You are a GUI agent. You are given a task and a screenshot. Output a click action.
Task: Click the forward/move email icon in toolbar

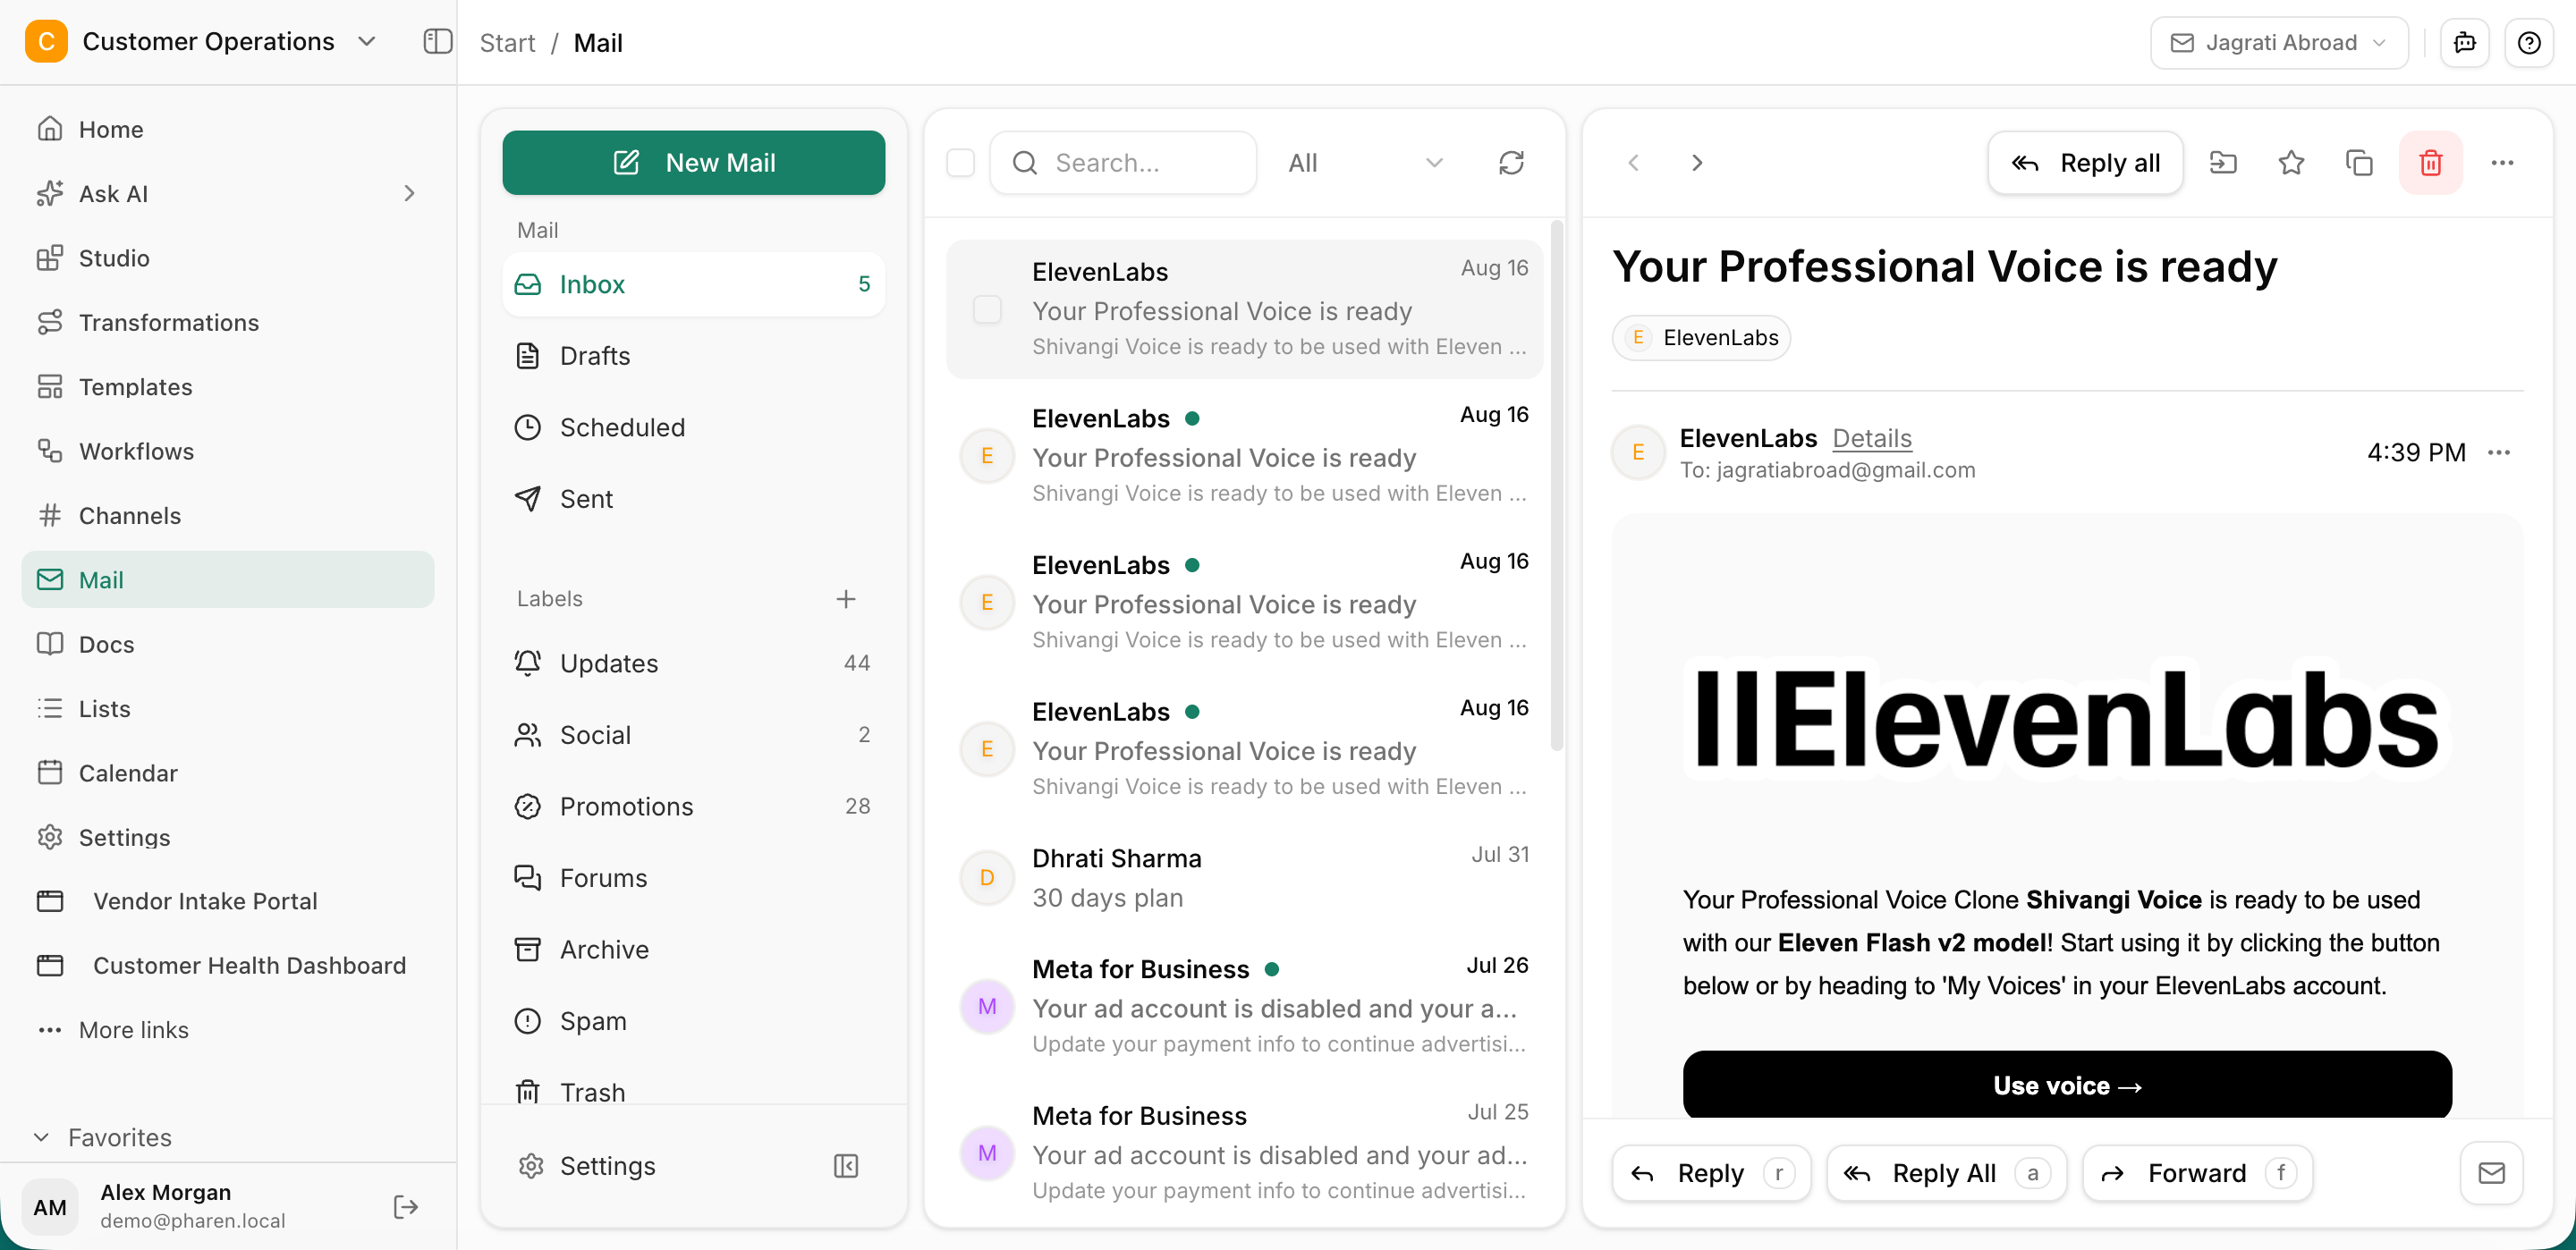[x=2223, y=163]
